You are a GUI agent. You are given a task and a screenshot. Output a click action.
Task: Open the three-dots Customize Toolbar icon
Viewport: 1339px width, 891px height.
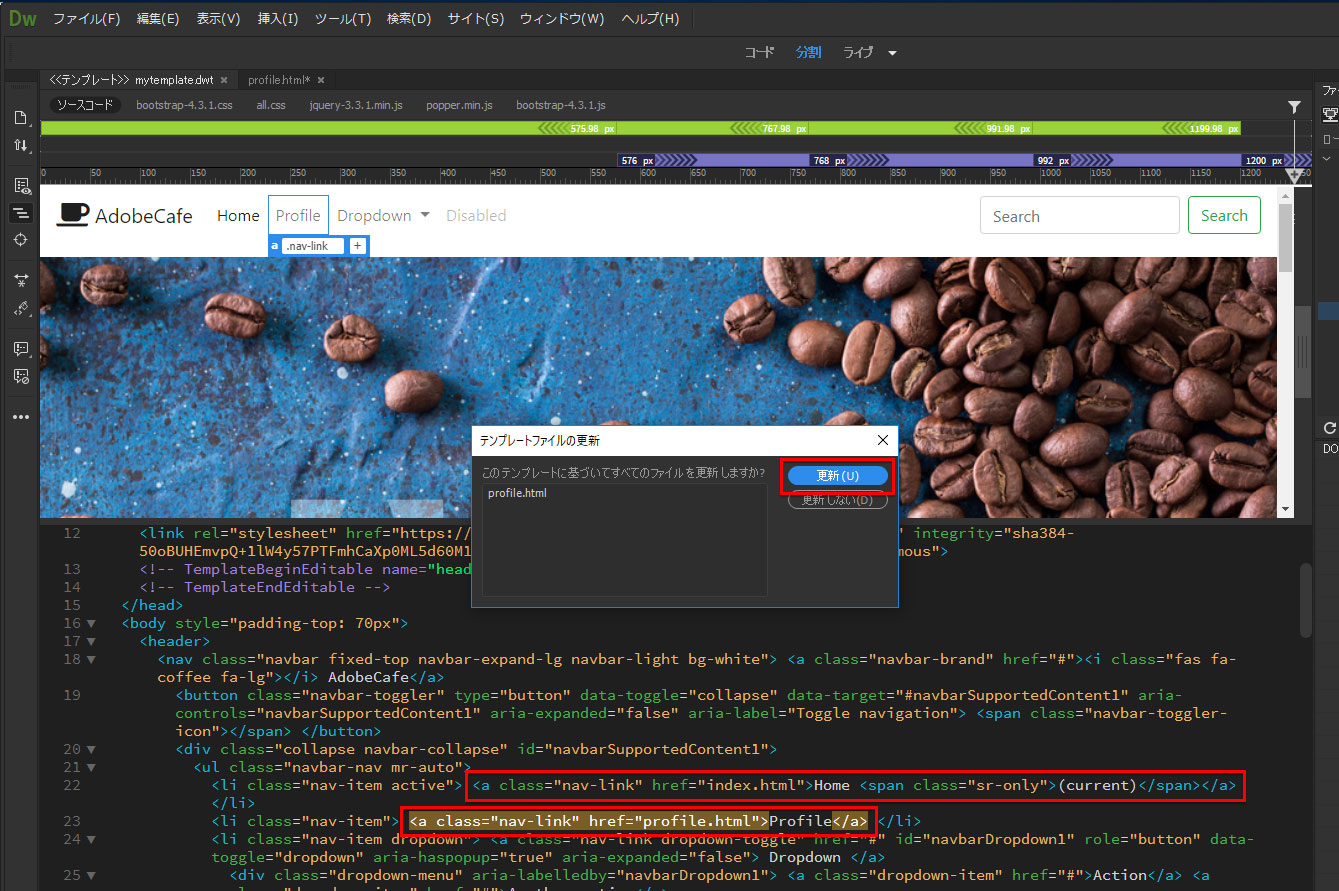click(21, 417)
